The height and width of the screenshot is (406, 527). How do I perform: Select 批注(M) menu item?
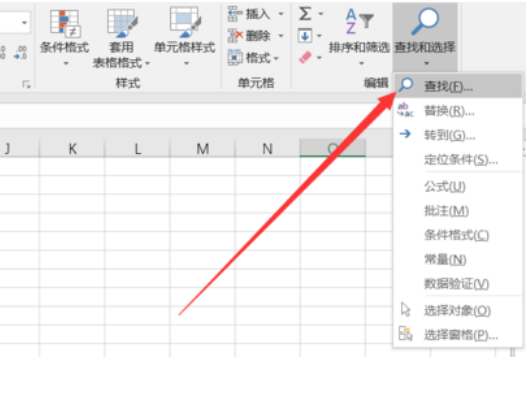click(458, 211)
